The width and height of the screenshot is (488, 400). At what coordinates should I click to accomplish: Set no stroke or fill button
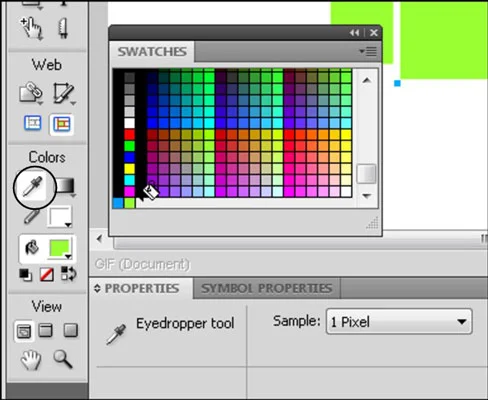(47, 275)
